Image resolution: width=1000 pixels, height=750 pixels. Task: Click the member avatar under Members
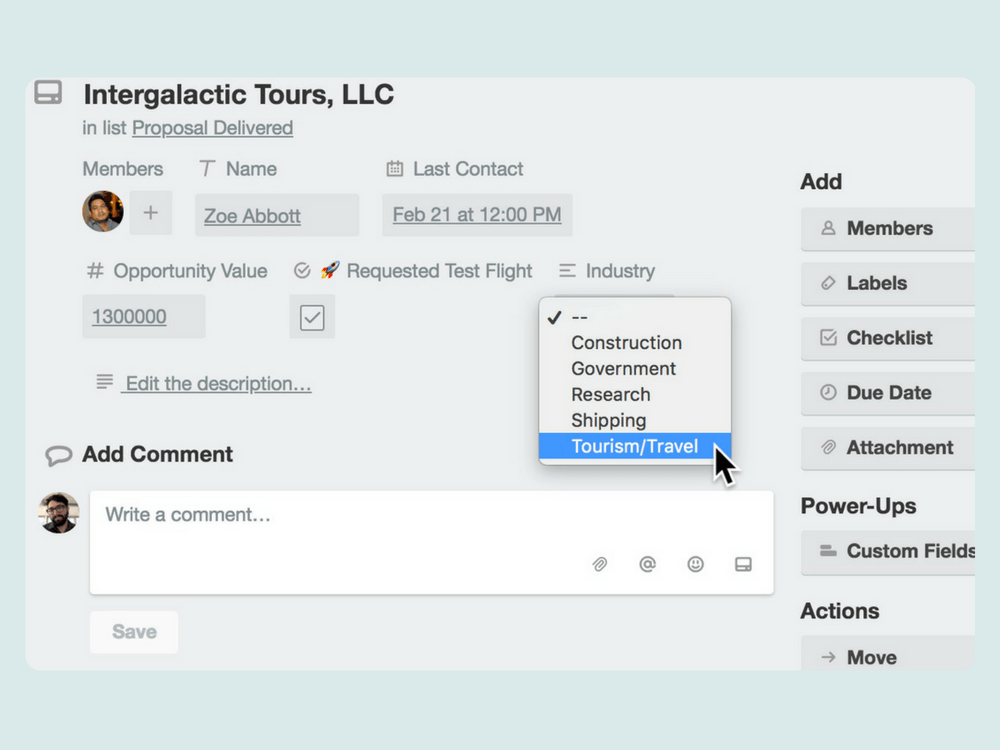pos(103,212)
